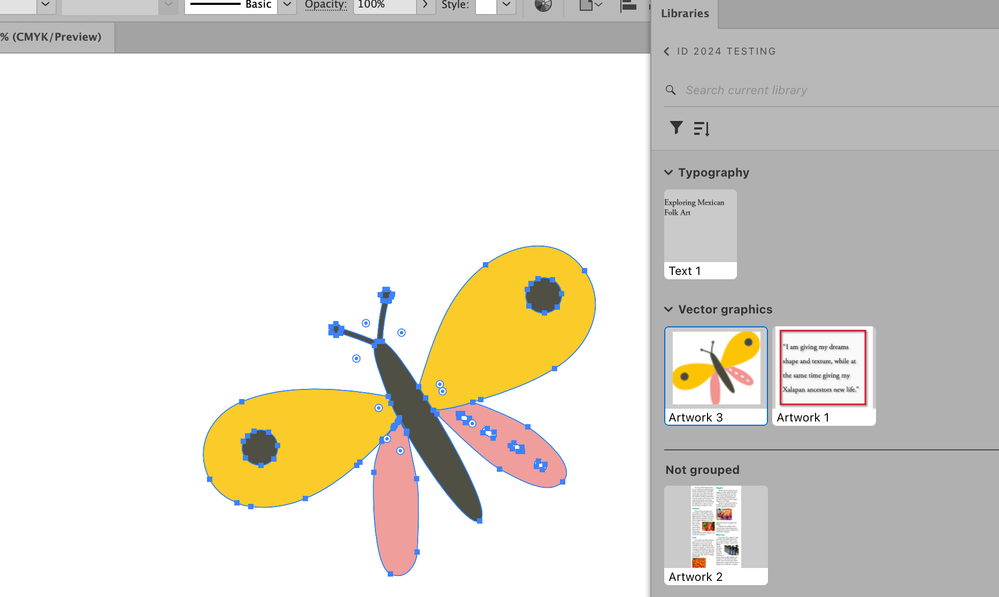Screen dimensions: 999x597
Task: Click the Opacity label link
Action: pos(326,5)
